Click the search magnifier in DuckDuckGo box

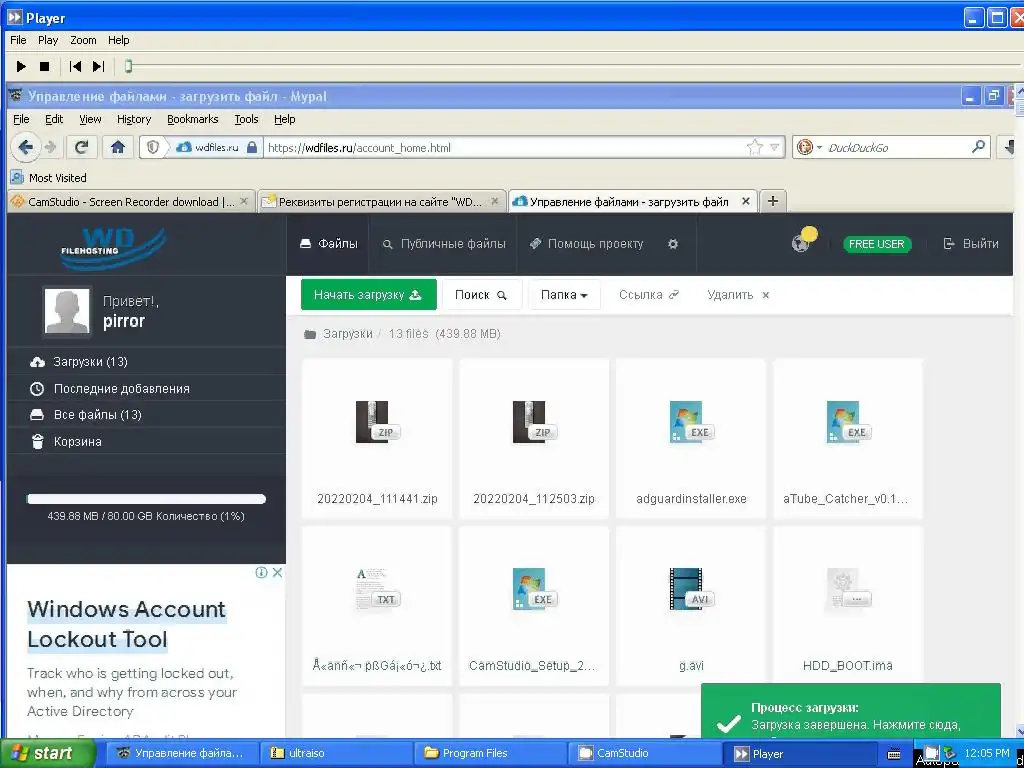[978, 147]
